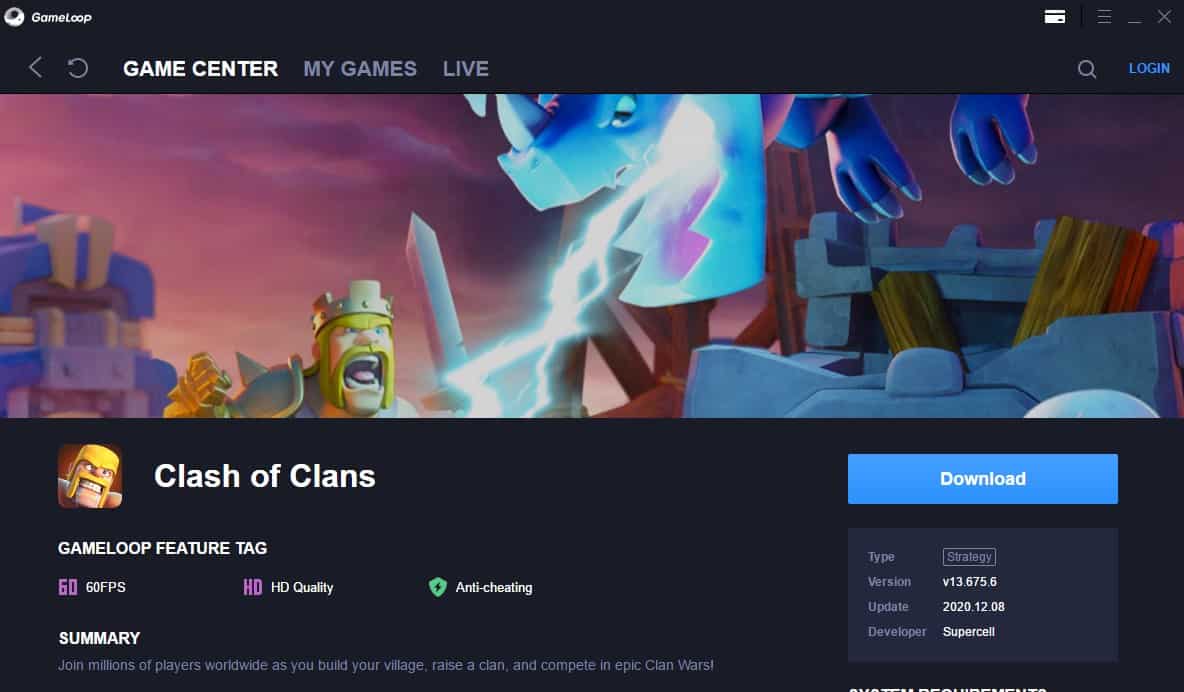The width and height of the screenshot is (1184, 692).
Task: Click the Clash of Clans banner image
Action: pyautogui.click(x=592, y=255)
